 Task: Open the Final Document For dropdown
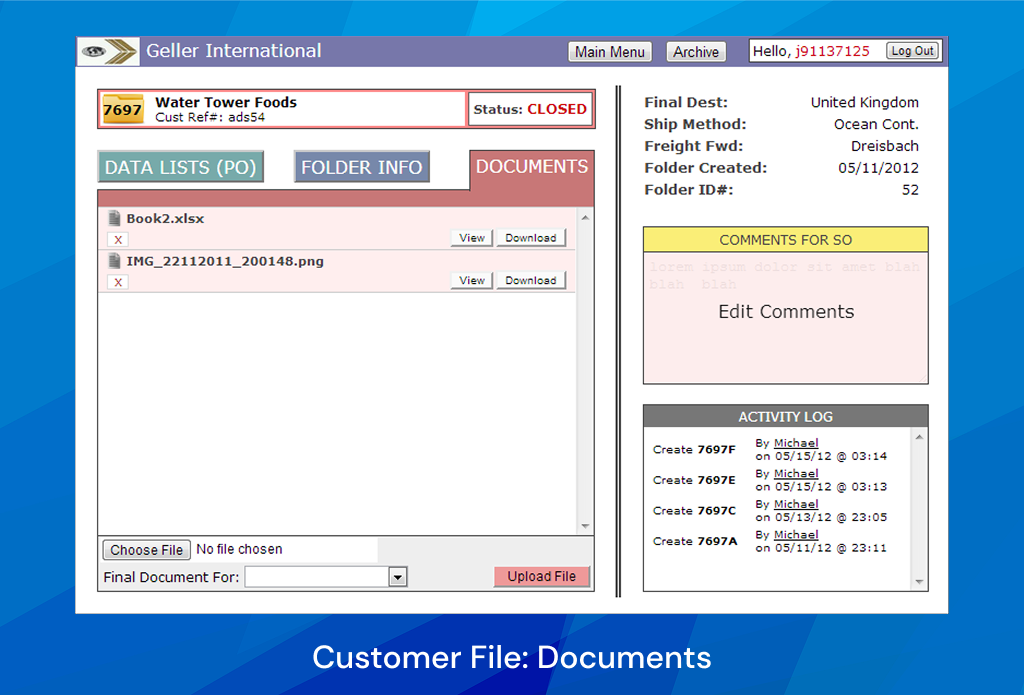pyautogui.click(x=398, y=576)
